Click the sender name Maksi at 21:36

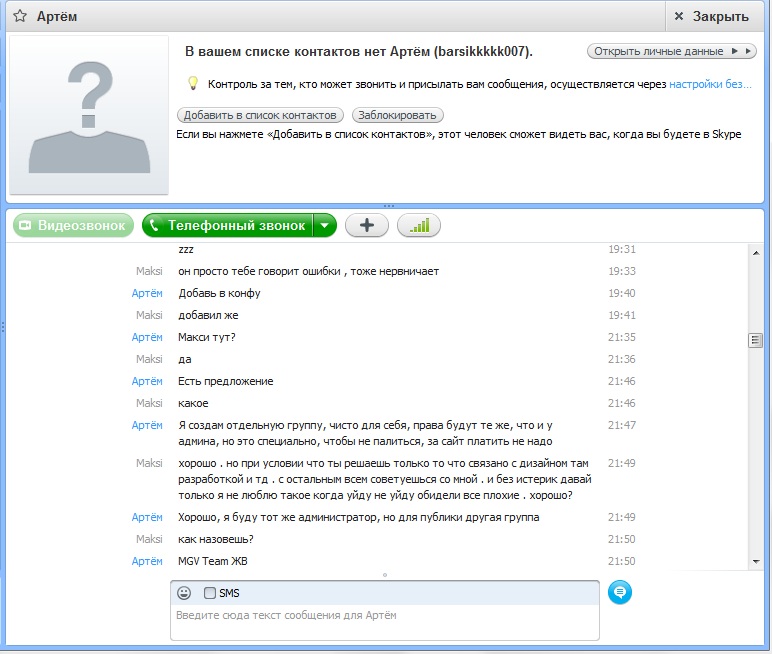149,359
